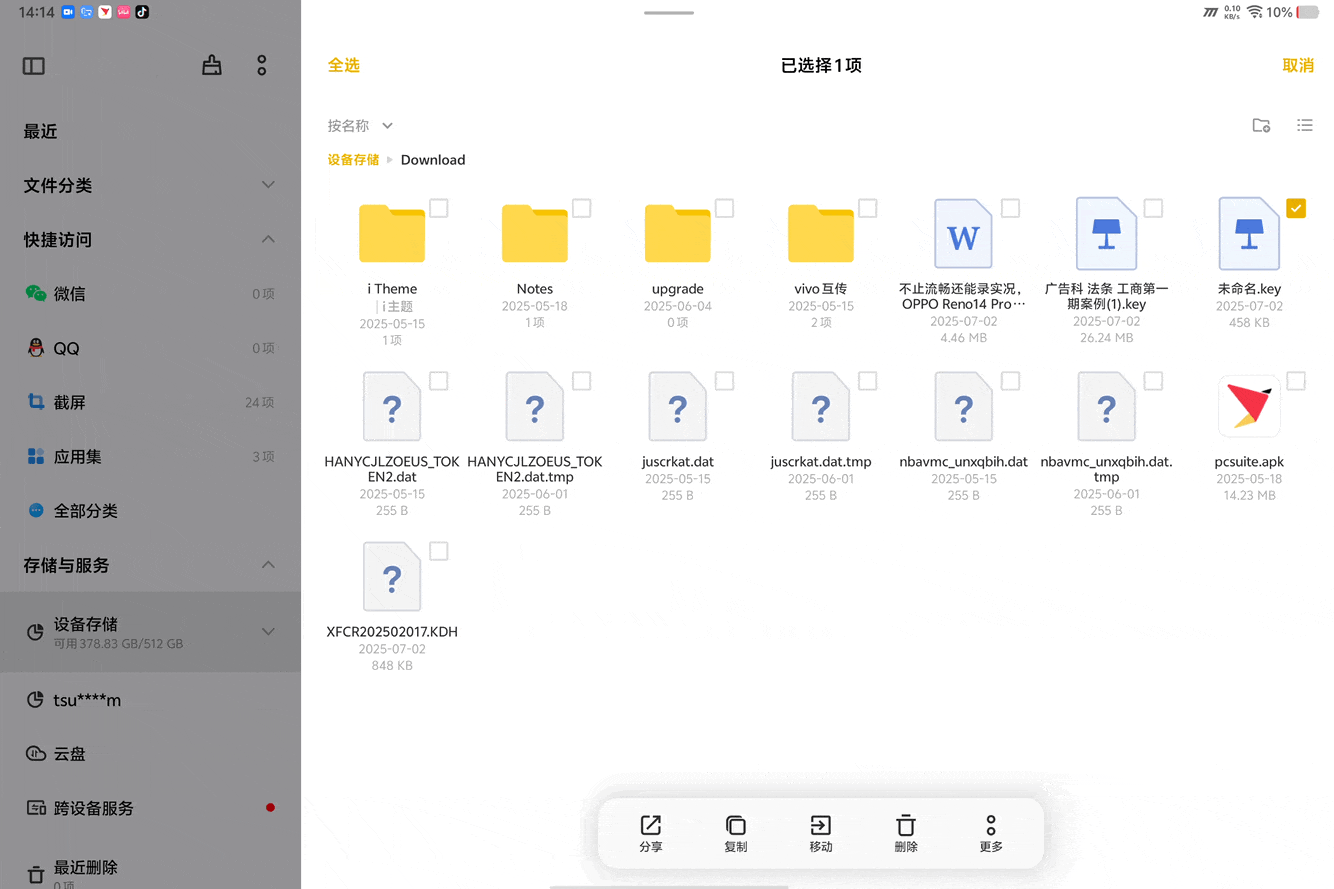
Task: Tap 全选 to select all files
Action: coord(344,64)
